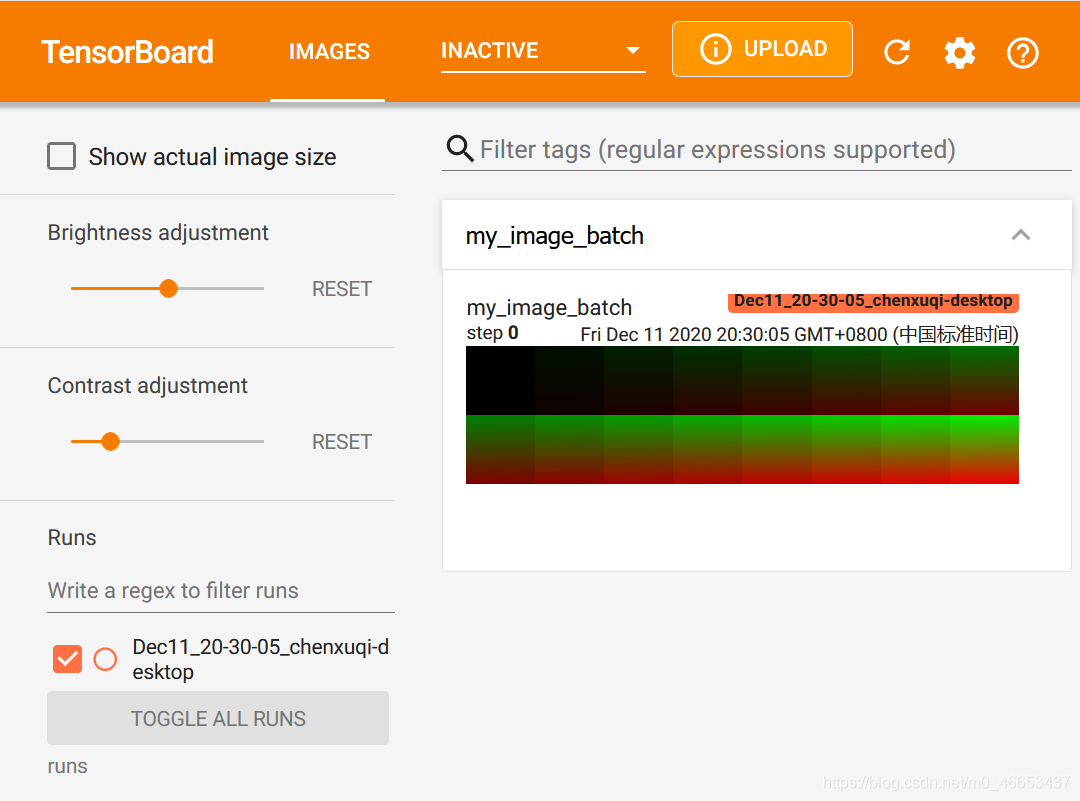The image size is (1080, 801).
Task: Open the INACTIVE dashboards dropdown
Action: pos(543,50)
